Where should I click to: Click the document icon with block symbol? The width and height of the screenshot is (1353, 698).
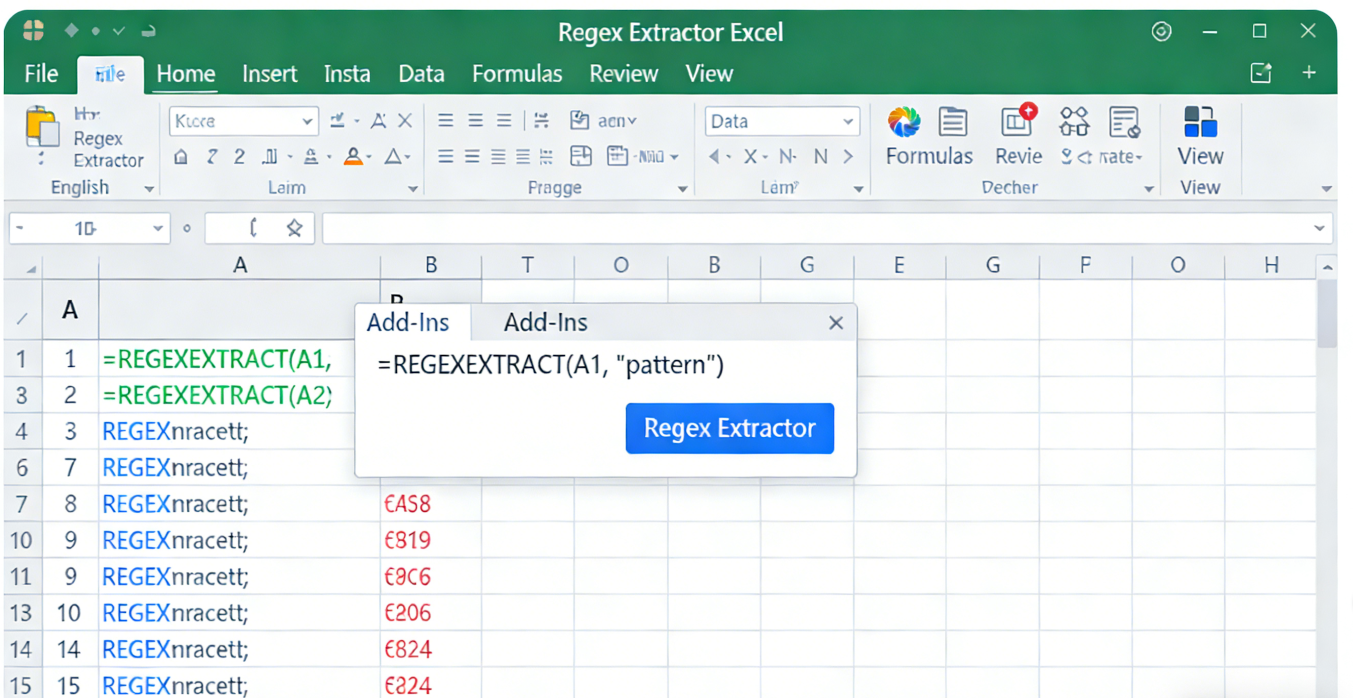pos(1125,122)
